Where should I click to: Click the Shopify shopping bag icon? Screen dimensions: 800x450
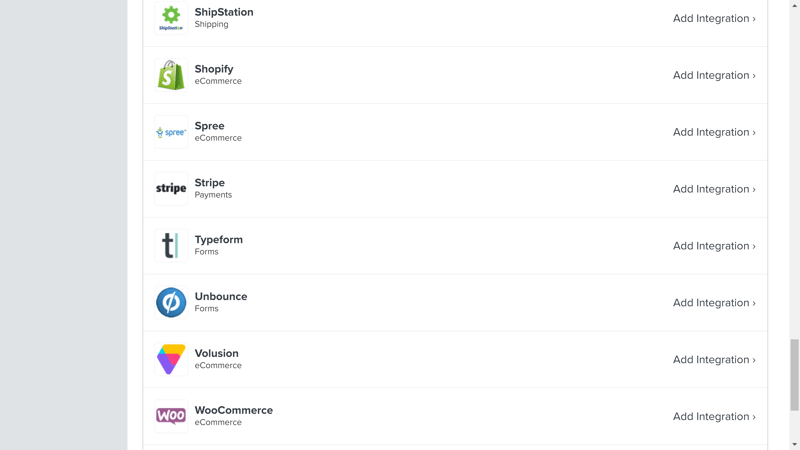[171, 75]
